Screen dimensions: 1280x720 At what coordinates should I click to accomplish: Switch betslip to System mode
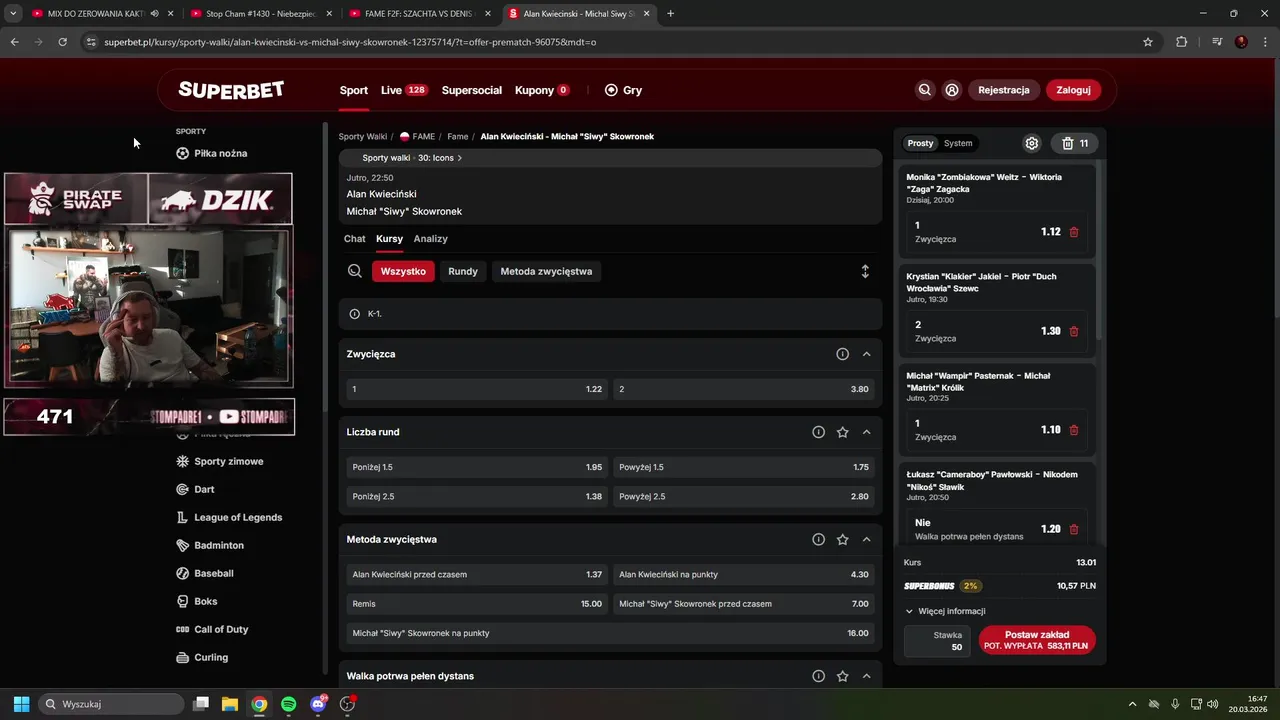tap(958, 143)
